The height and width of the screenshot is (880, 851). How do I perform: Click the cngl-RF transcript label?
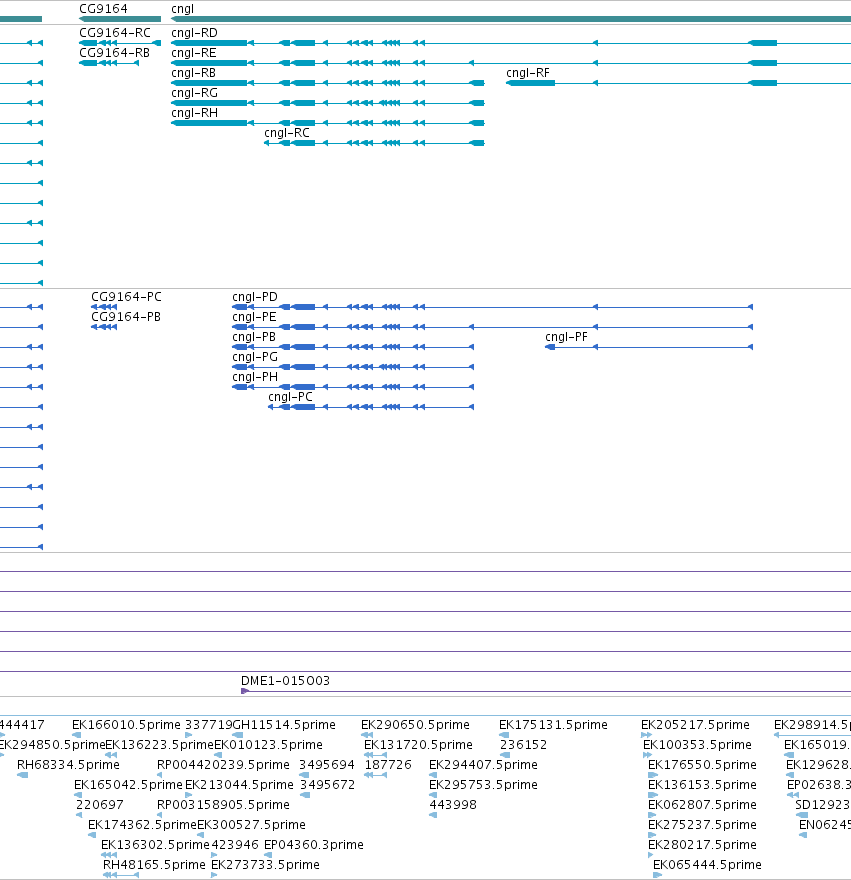pos(528,73)
